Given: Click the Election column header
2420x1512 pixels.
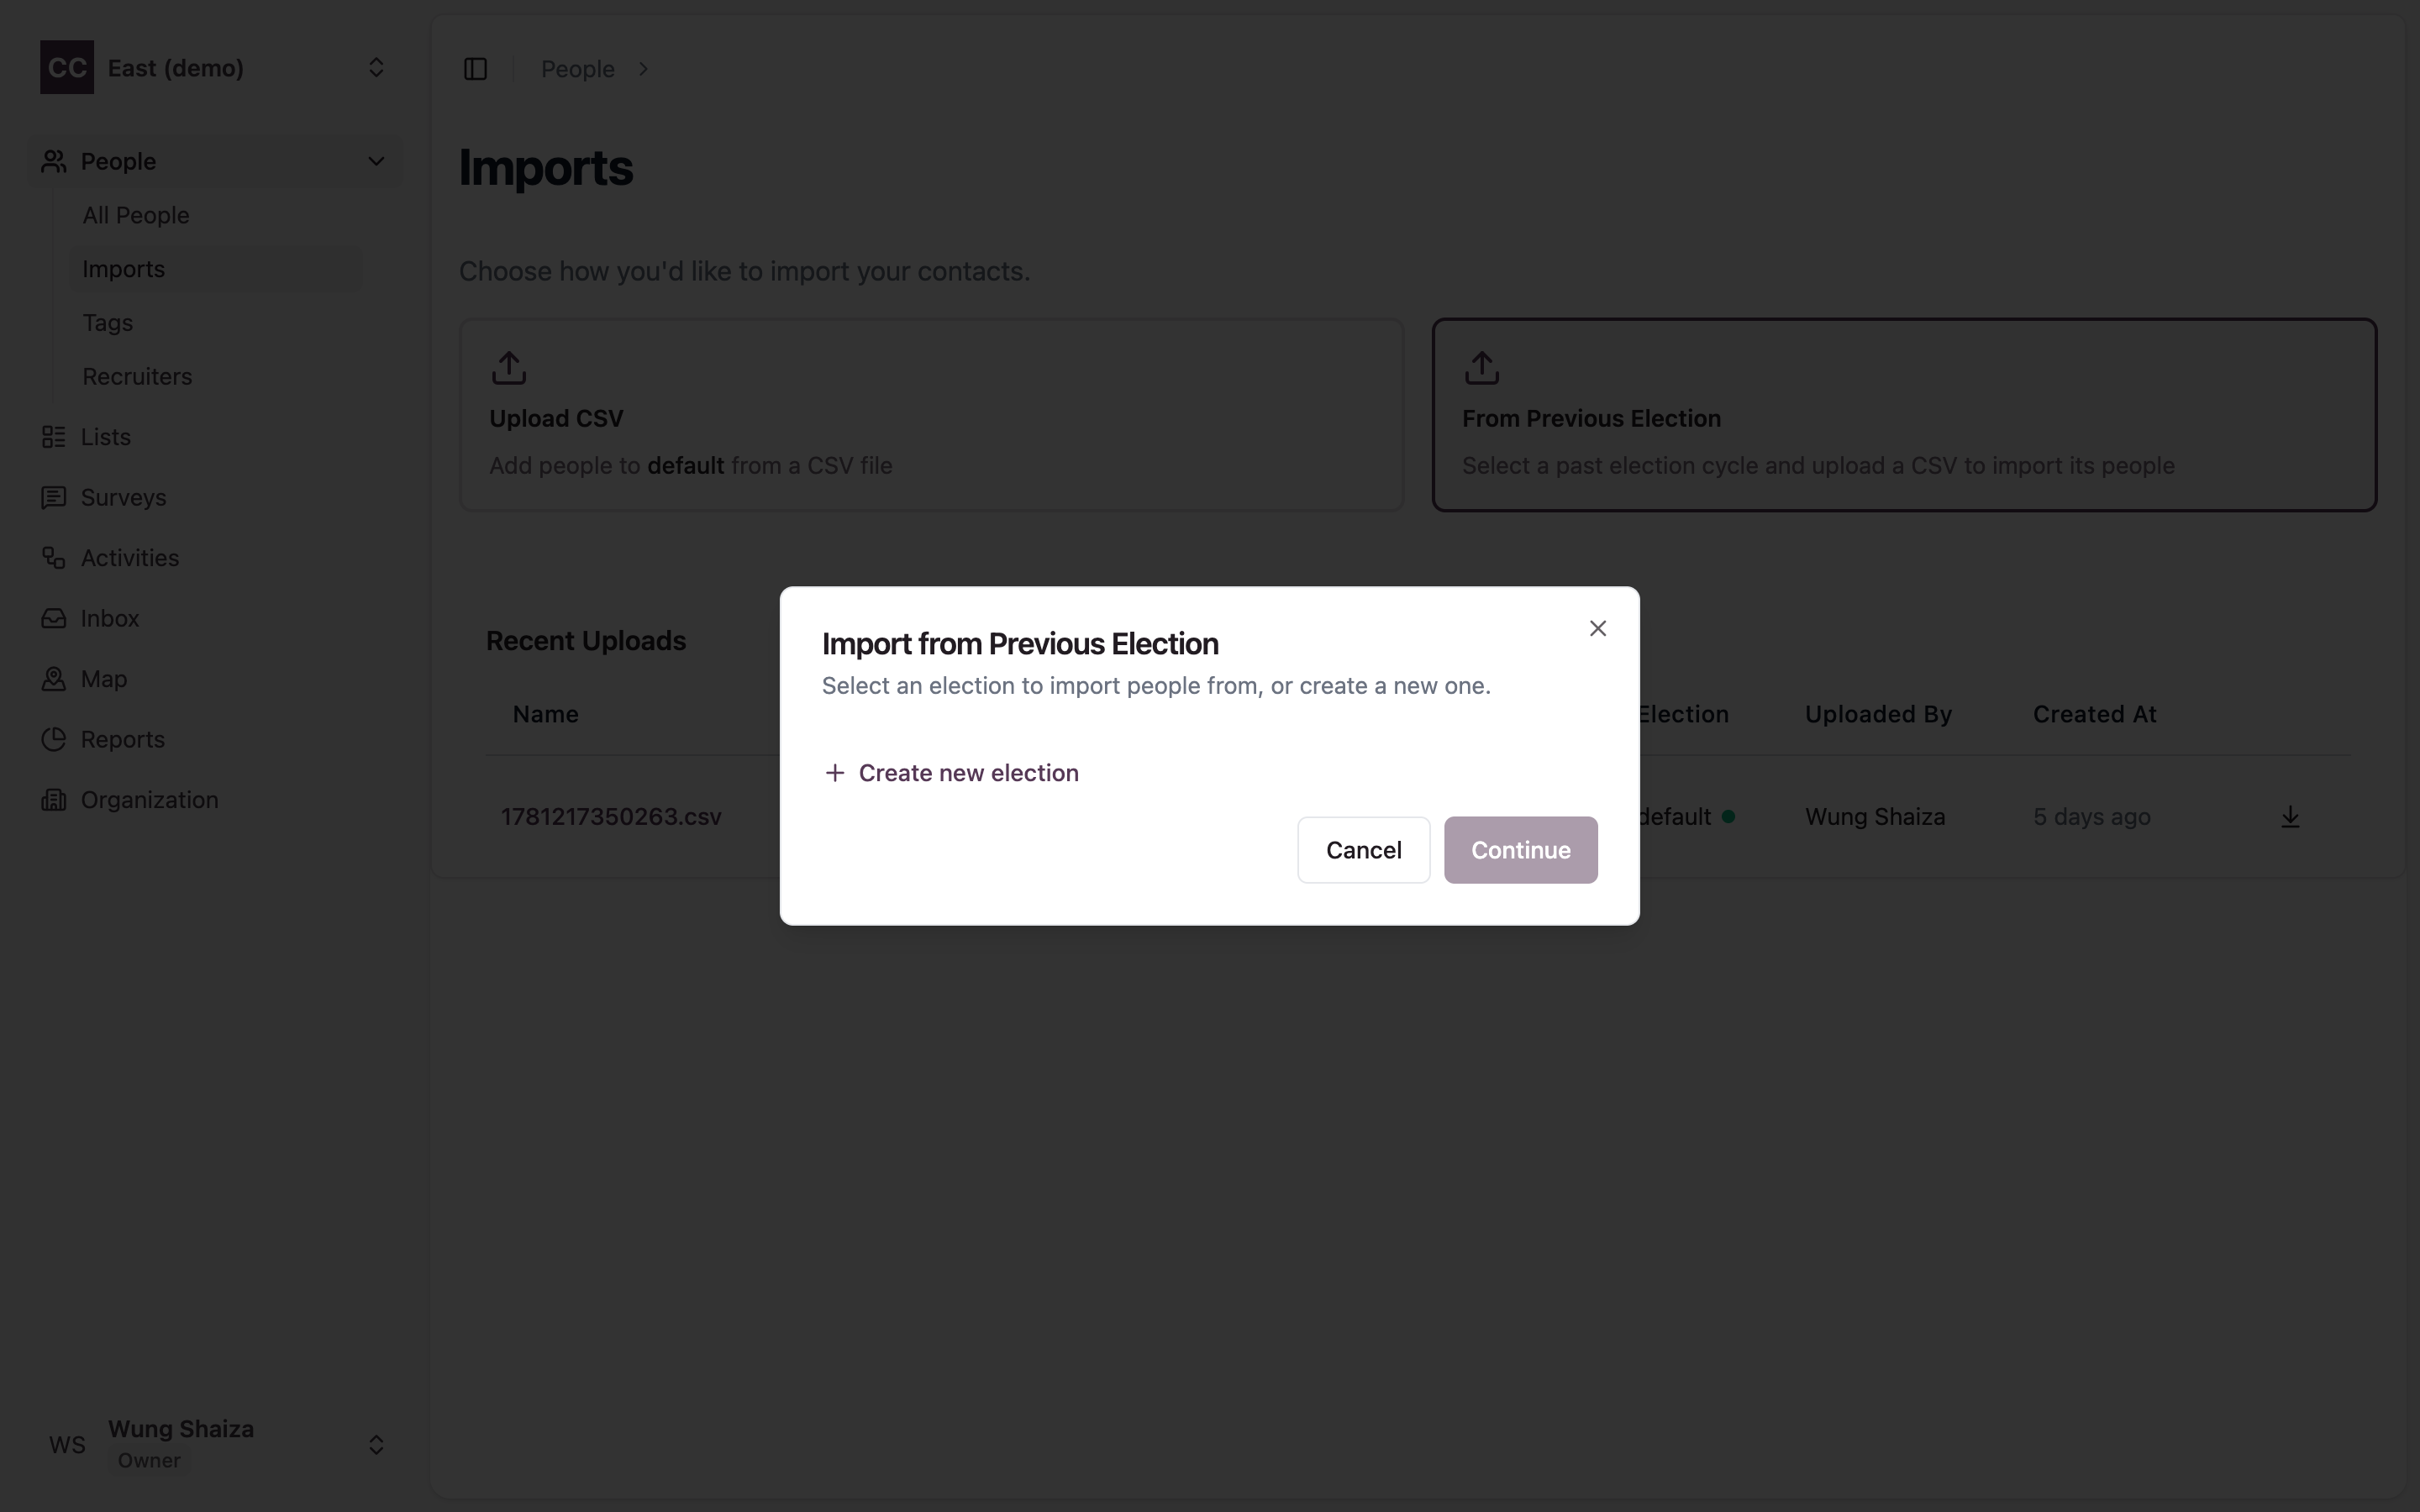Looking at the screenshot, I should coord(1683,714).
